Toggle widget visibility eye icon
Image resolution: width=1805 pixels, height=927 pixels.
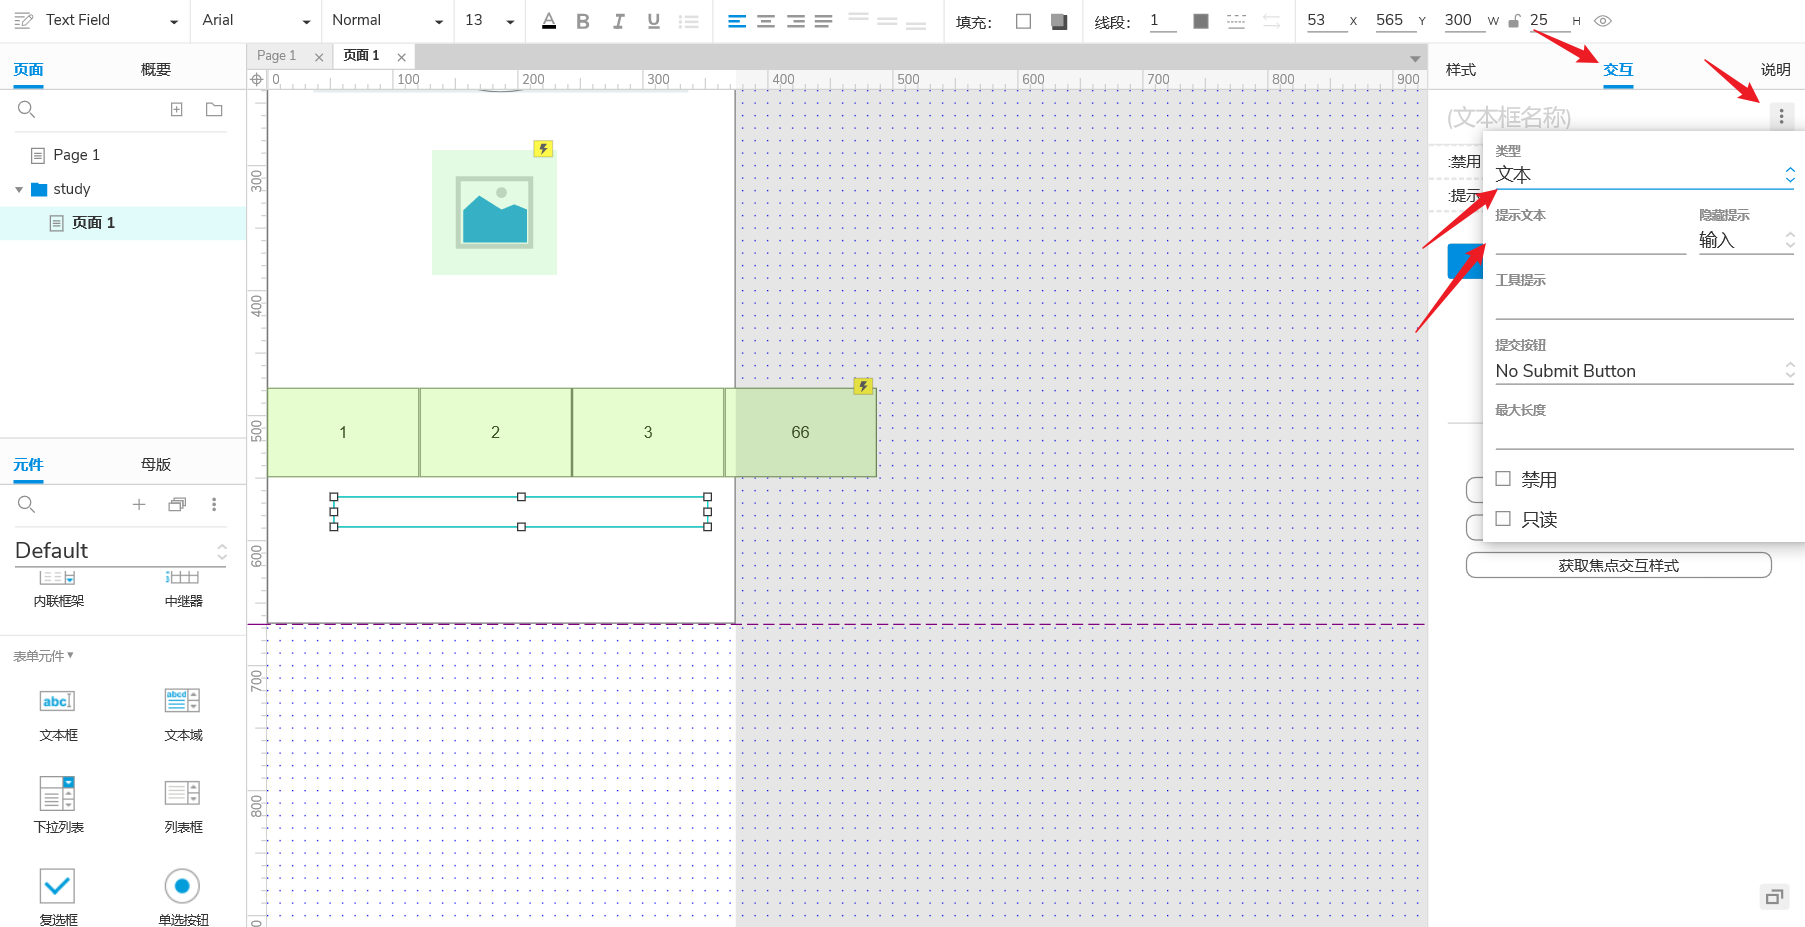tap(1603, 21)
